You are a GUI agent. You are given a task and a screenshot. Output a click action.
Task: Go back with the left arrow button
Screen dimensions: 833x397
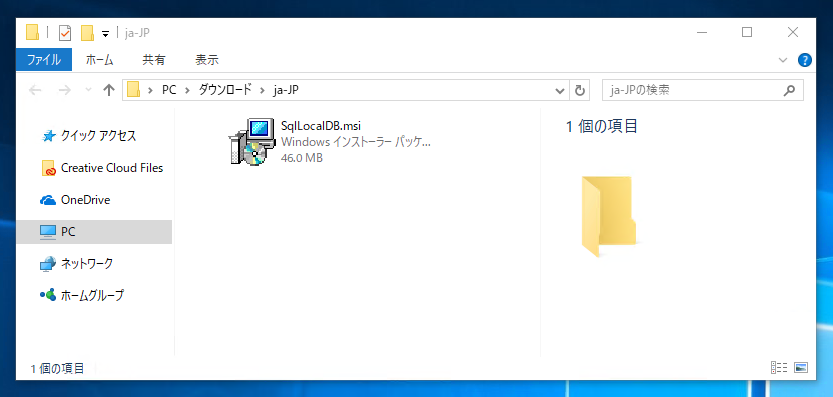(35, 90)
